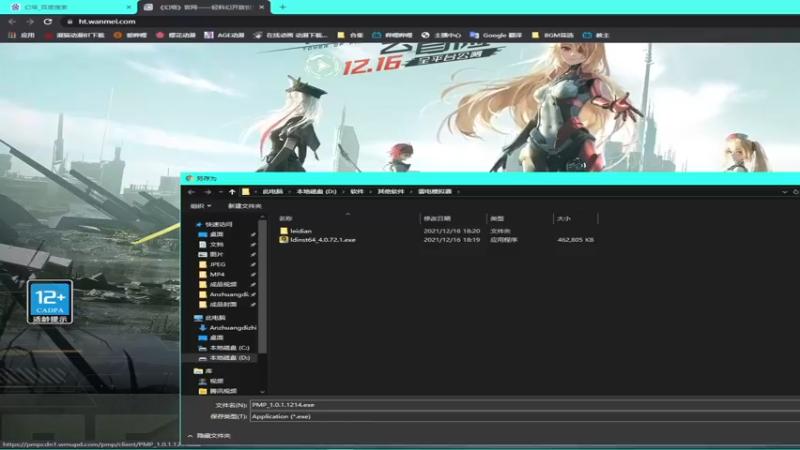The width and height of the screenshot is (800, 450).
Task: Click 新建文件夹 new folder button
Action: point(244,206)
